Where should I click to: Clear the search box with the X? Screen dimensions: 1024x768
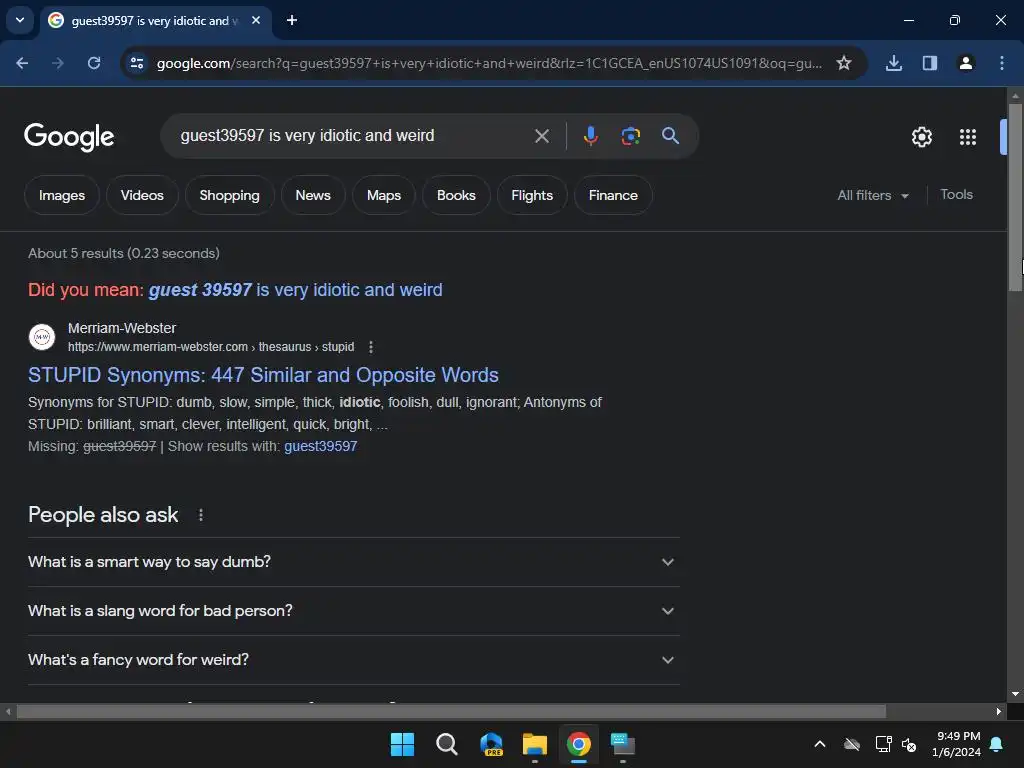pyautogui.click(x=542, y=136)
